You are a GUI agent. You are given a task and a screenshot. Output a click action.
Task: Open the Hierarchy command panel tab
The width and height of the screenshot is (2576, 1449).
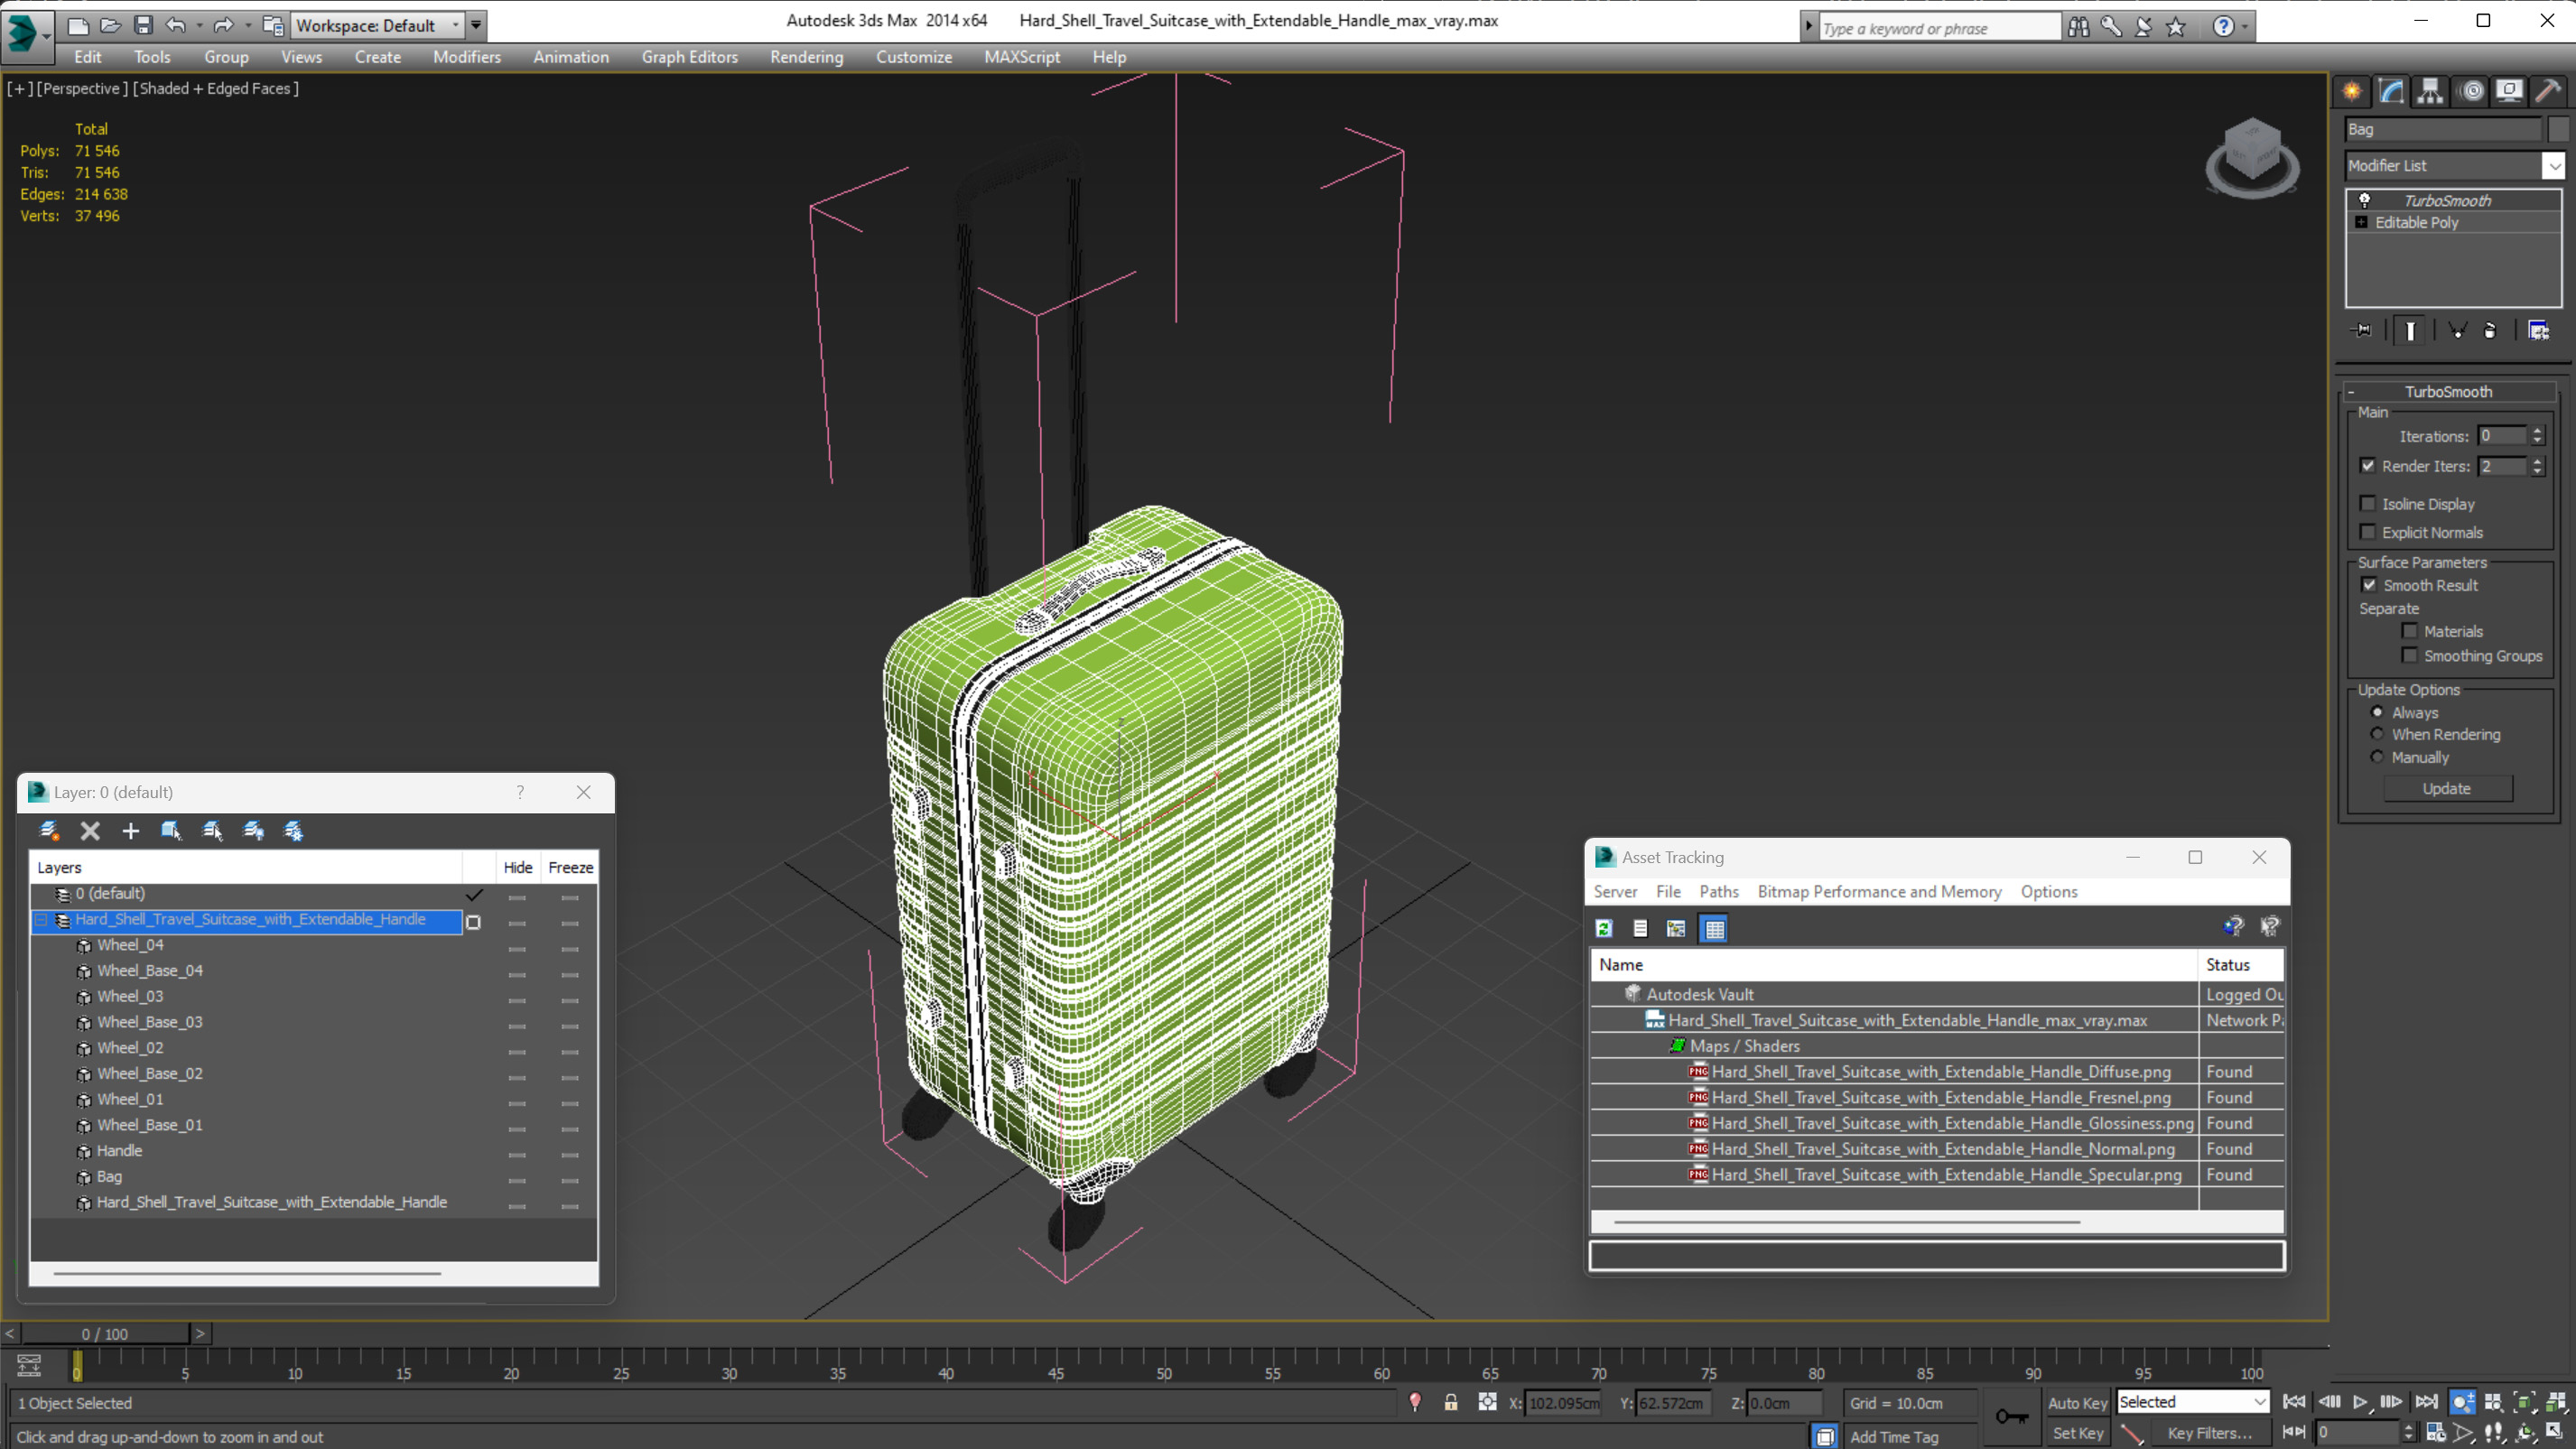point(2430,91)
